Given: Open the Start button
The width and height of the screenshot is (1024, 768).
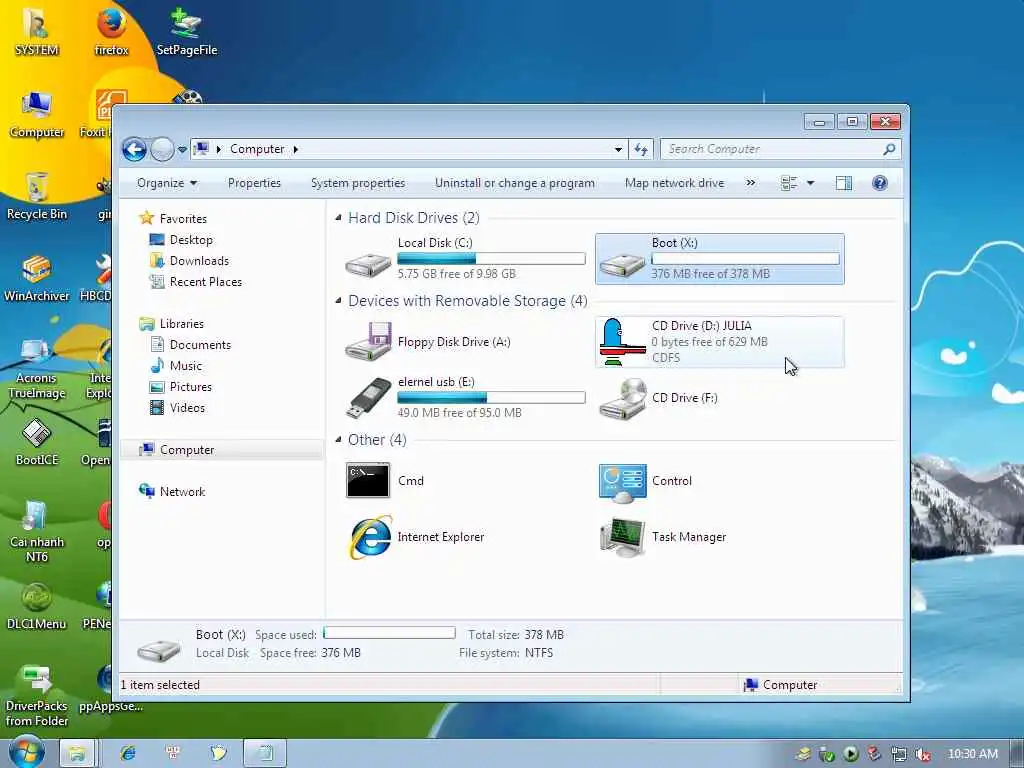Looking at the screenshot, I should coord(25,752).
